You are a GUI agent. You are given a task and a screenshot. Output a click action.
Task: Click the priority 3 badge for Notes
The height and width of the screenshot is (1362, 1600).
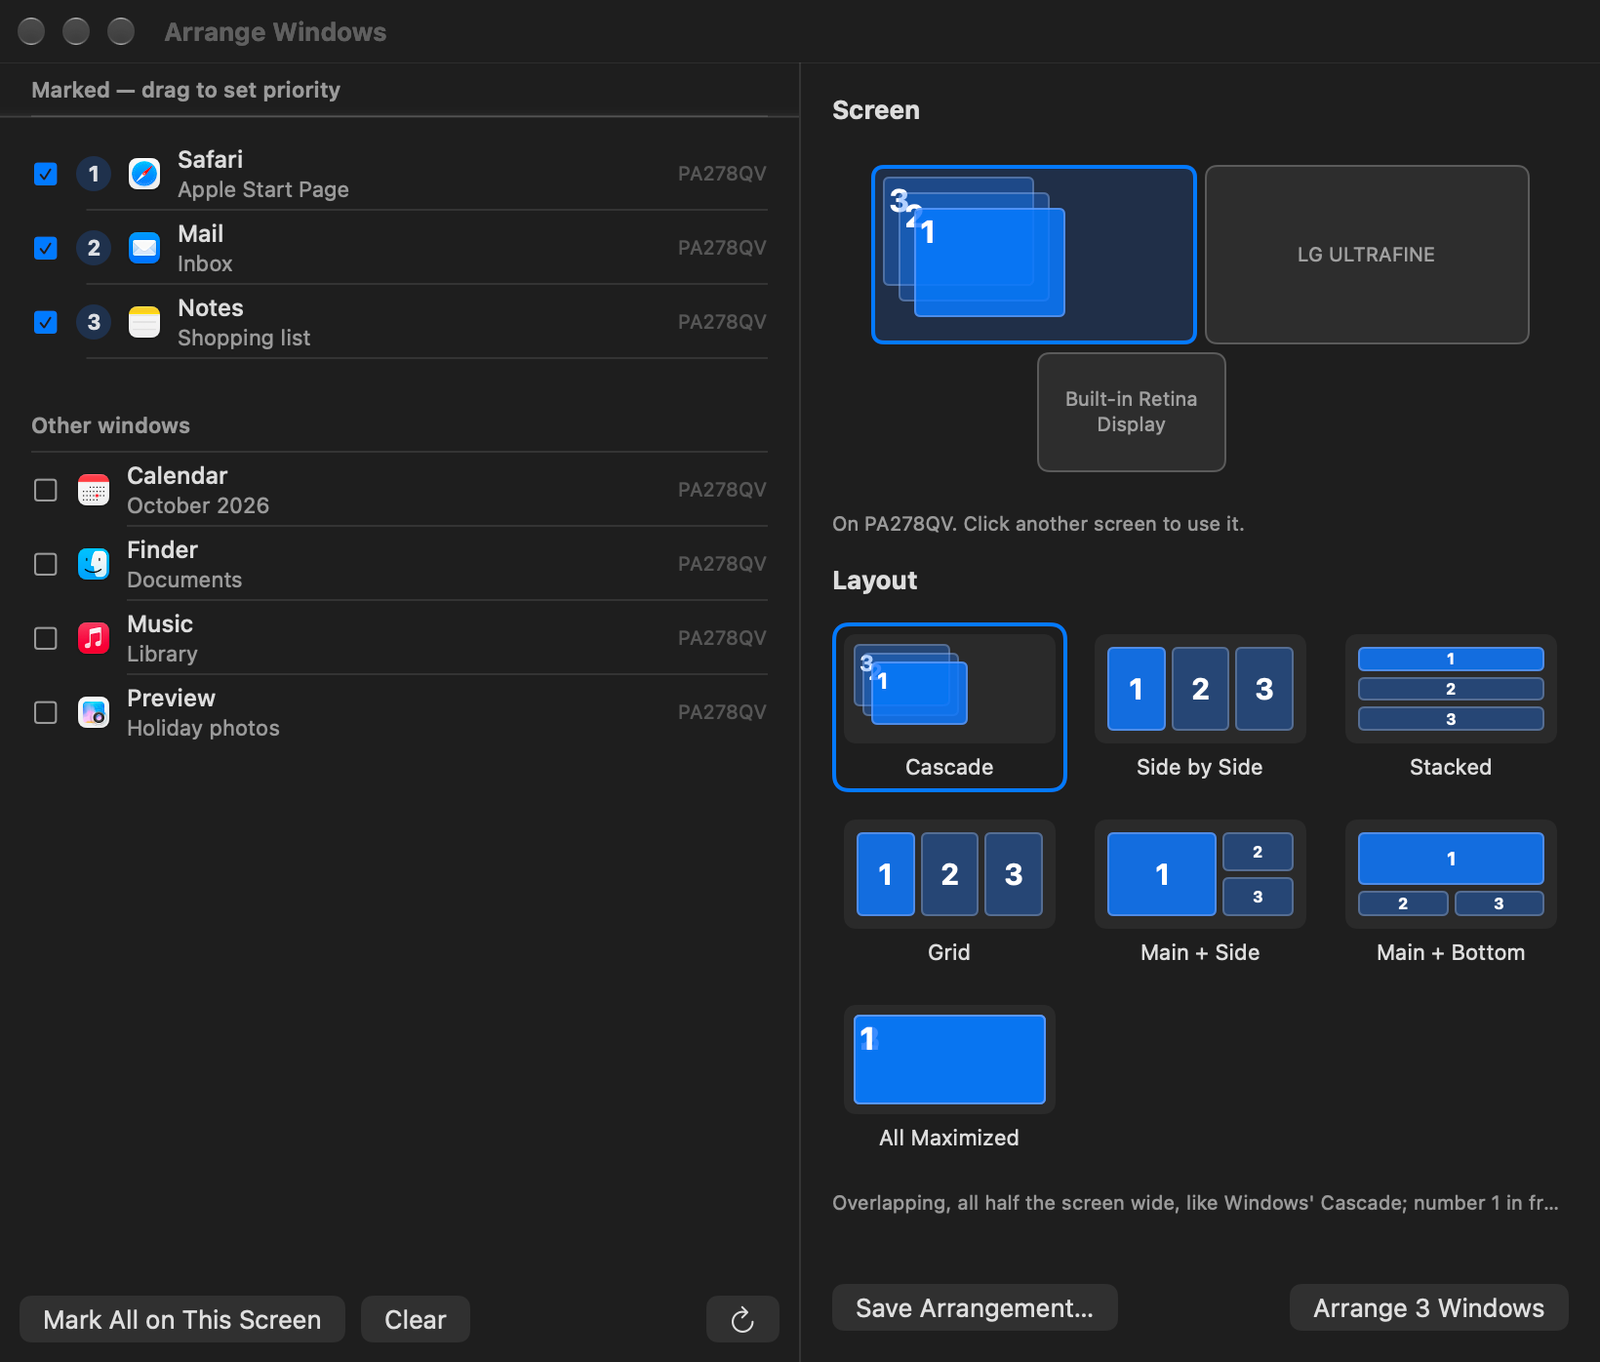pos(94,322)
